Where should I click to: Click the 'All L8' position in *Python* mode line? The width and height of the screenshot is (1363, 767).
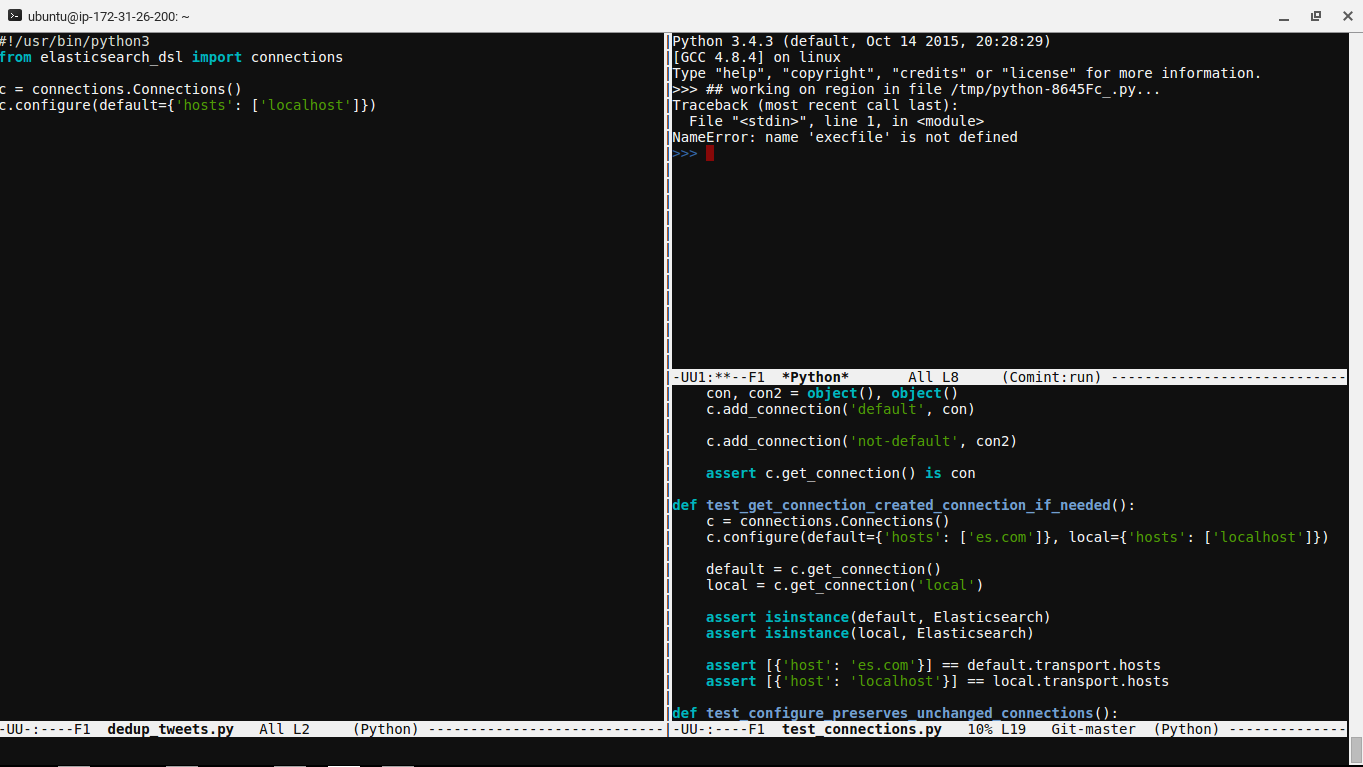933,377
